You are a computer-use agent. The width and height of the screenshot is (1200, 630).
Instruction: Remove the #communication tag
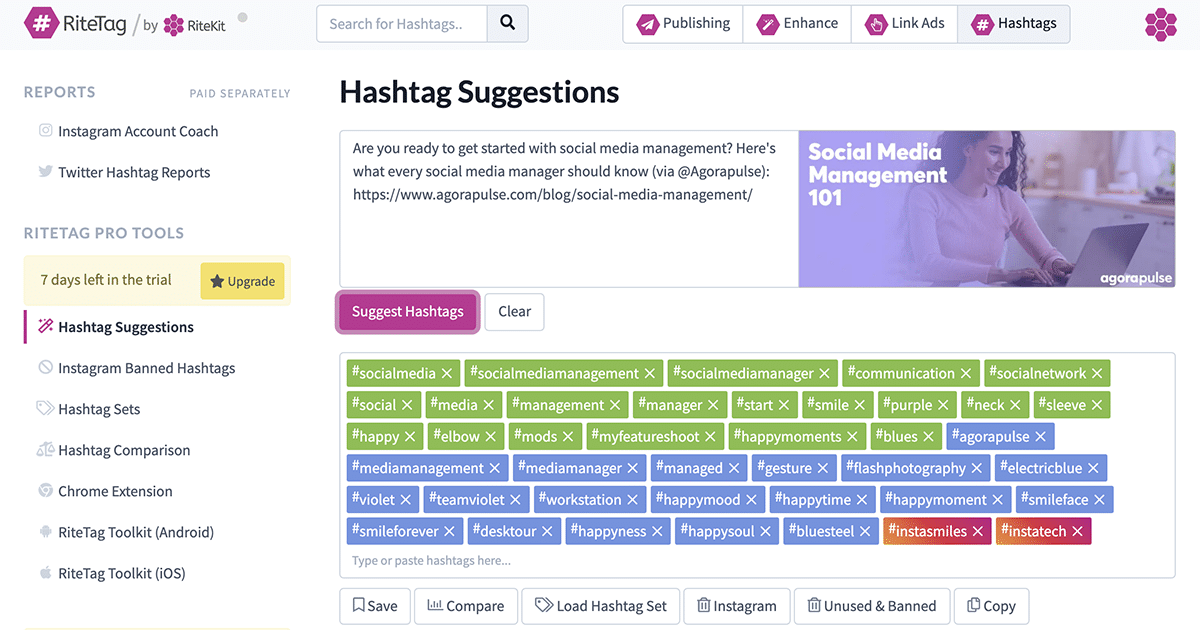966,374
